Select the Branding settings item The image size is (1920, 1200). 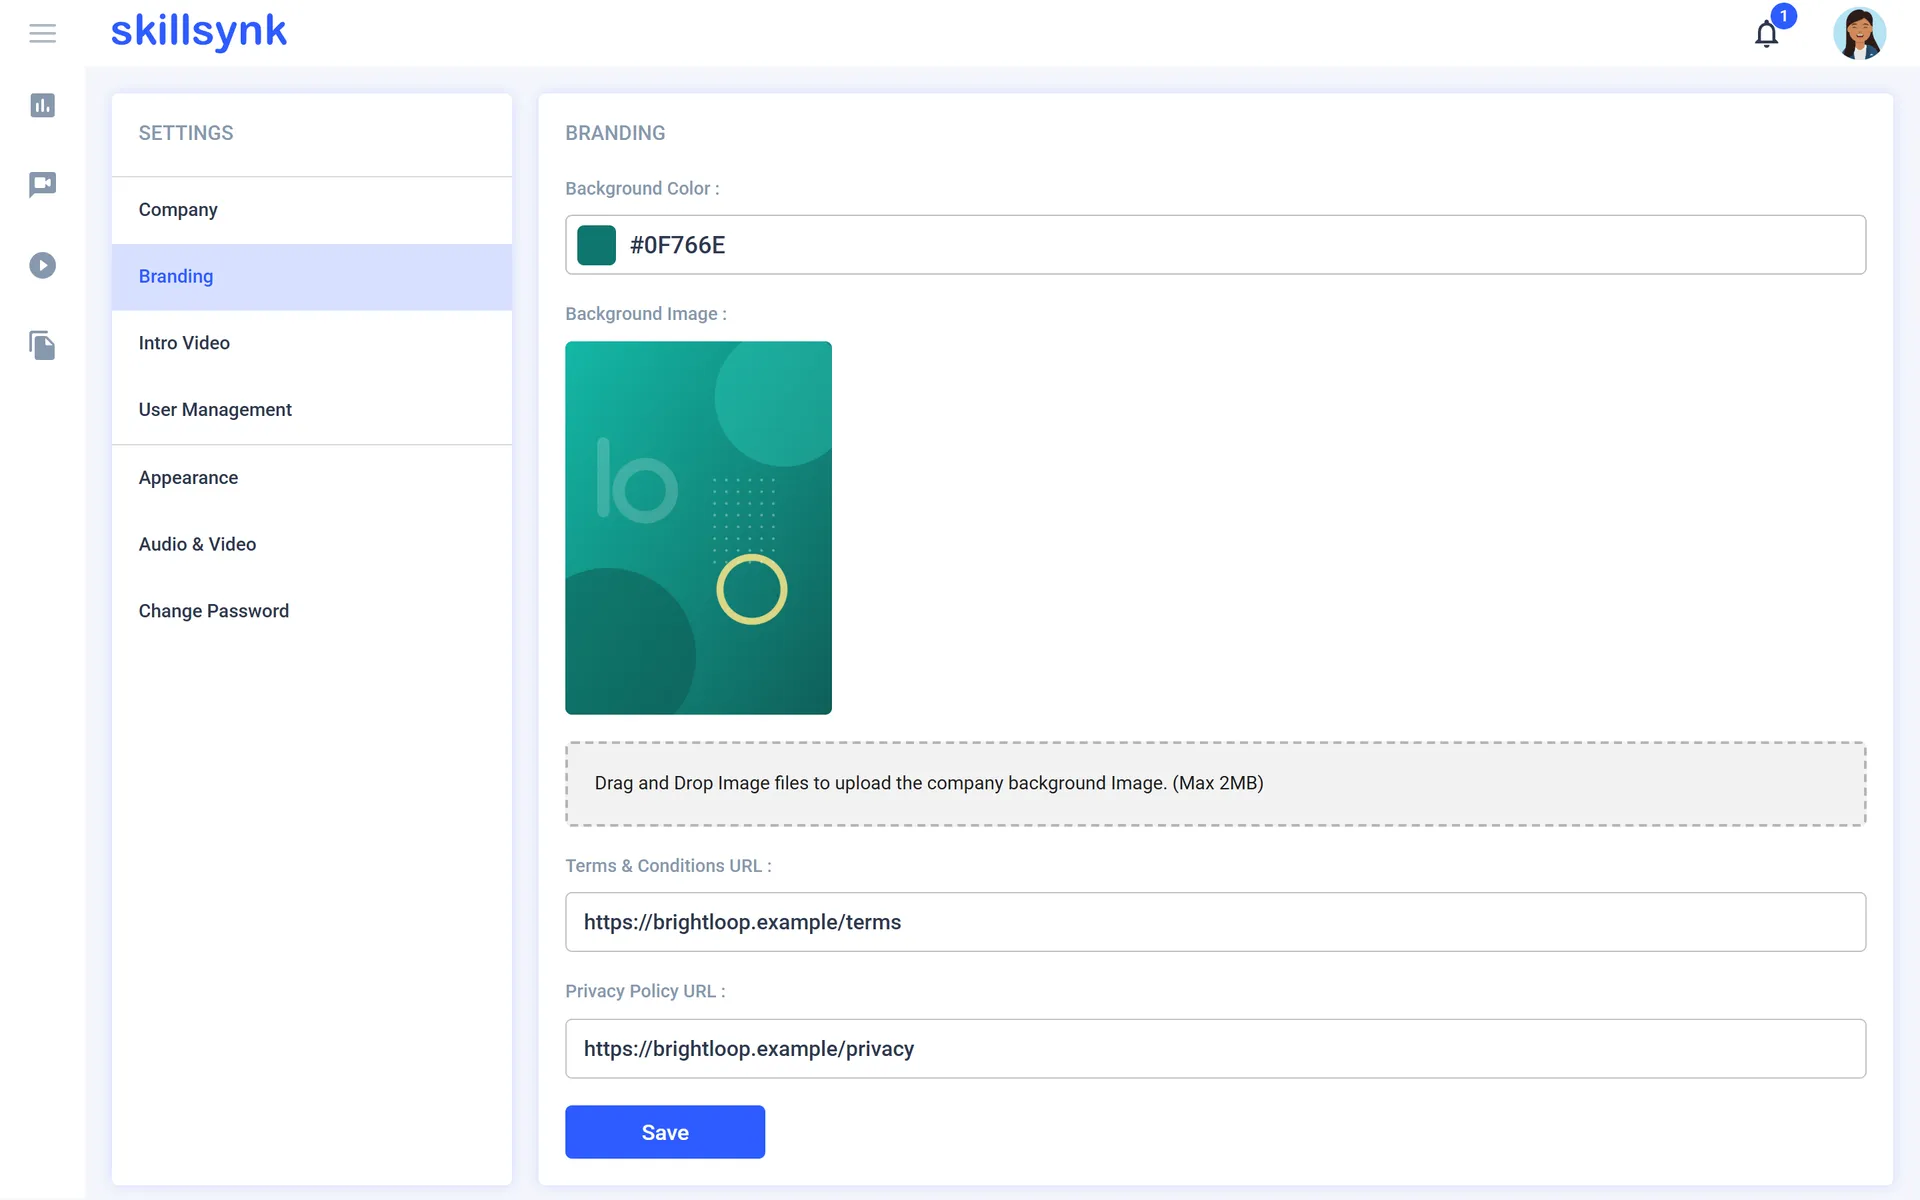pos(312,277)
